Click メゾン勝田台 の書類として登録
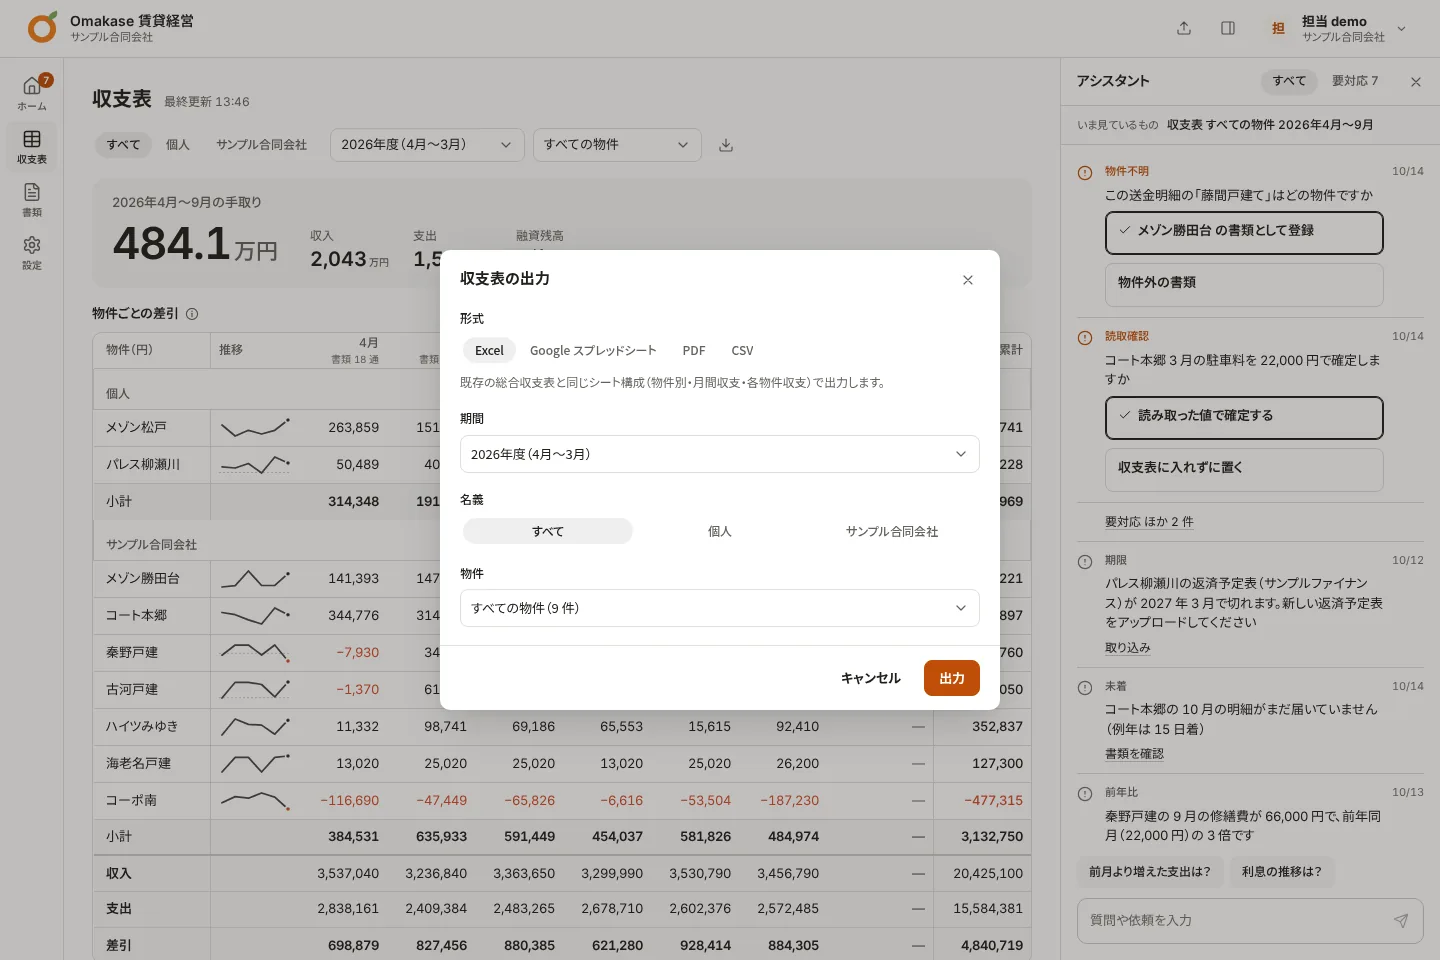The height and width of the screenshot is (960, 1440). (x=1244, y=232)
